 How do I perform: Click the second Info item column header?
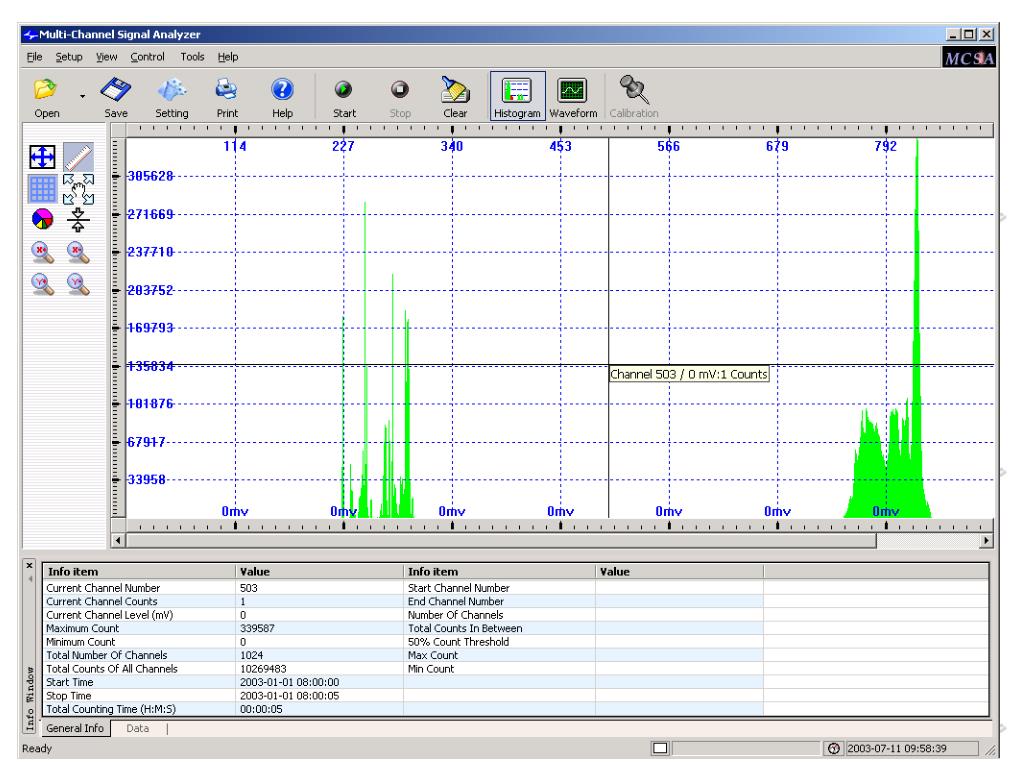[499, 571]
